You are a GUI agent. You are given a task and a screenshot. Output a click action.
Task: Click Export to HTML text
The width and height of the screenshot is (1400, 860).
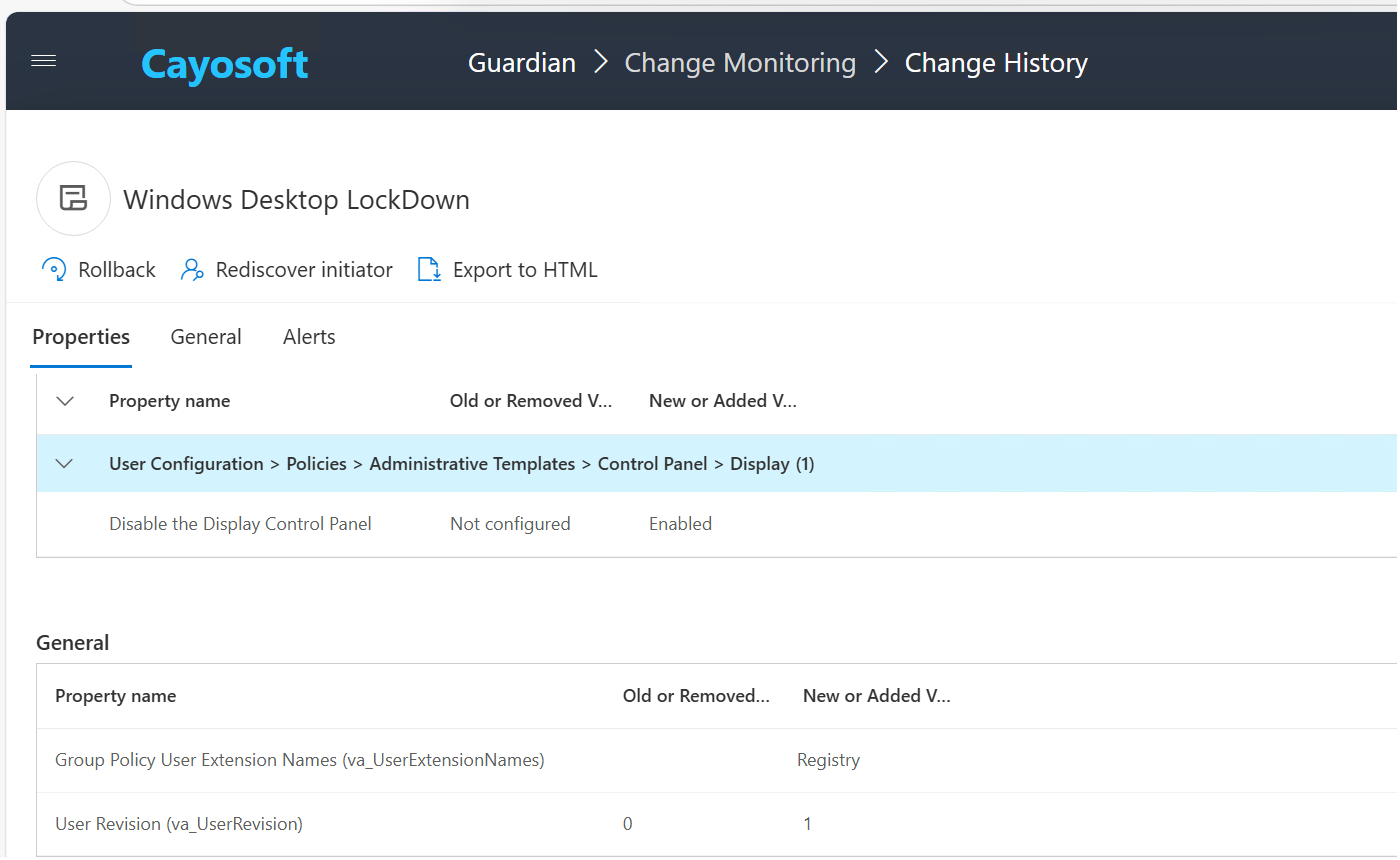pos(525,270)
